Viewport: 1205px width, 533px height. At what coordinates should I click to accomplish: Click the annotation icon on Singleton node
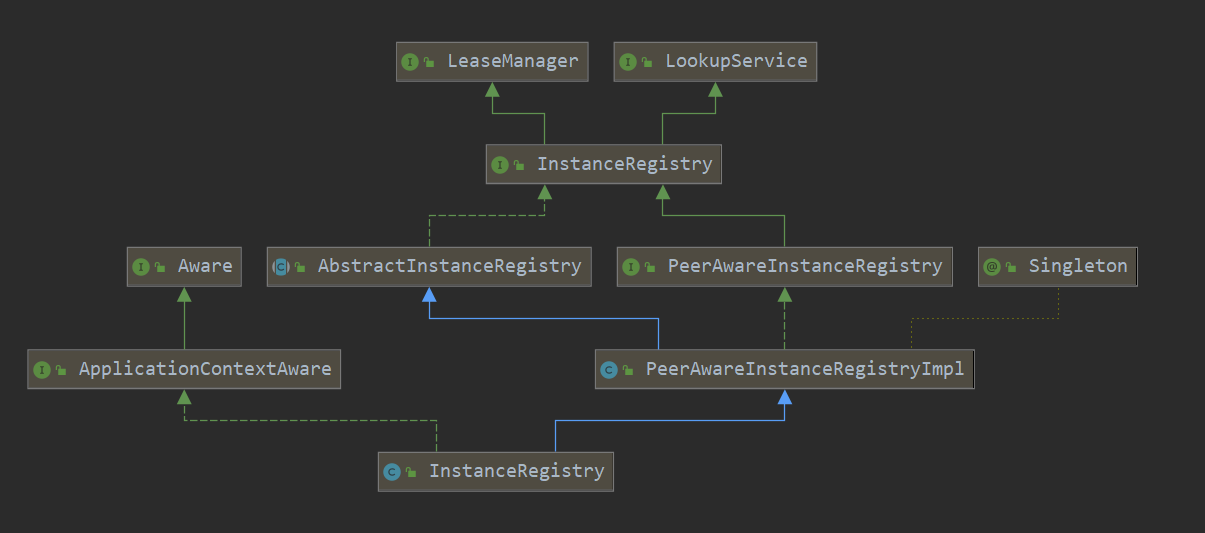tap(992, 267)
